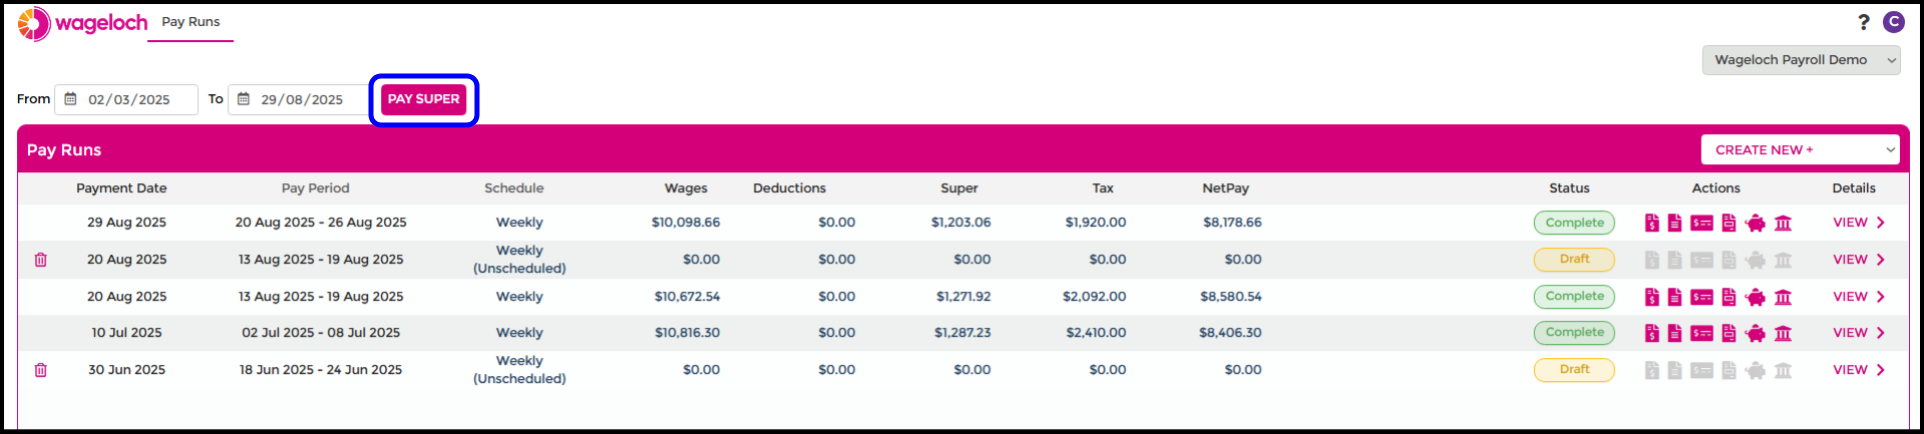Click piggy bank super icon for 29 Aug run
This screenshot has width=1924, height=434.
pyautogui.click(x=1755, y=223)
